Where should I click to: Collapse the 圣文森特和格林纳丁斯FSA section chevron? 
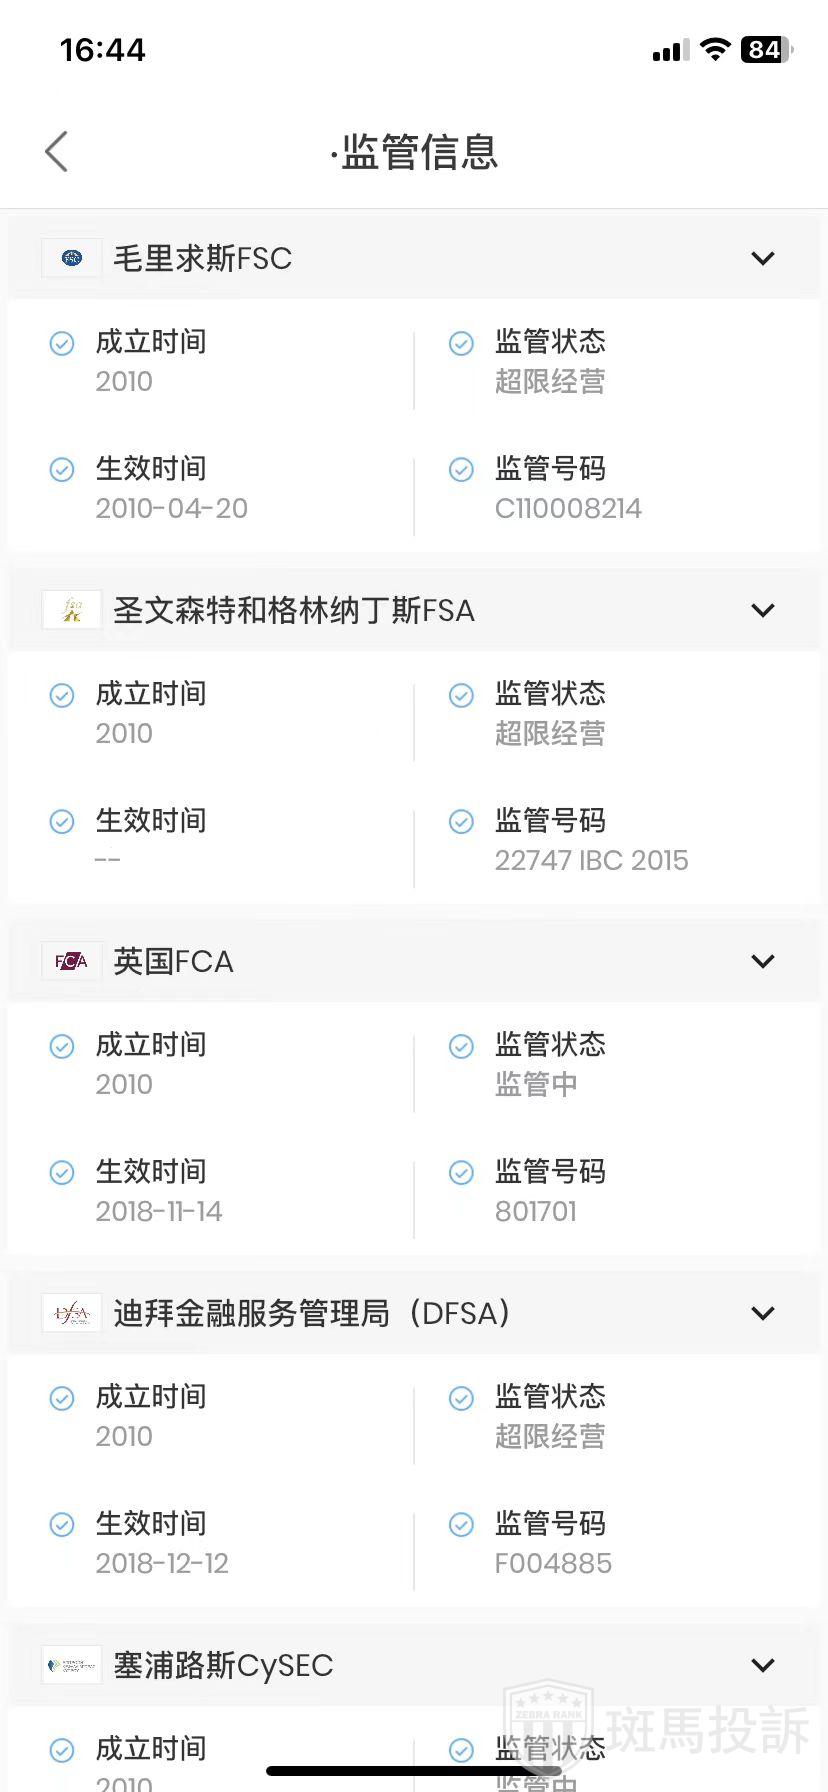point(763,611)
